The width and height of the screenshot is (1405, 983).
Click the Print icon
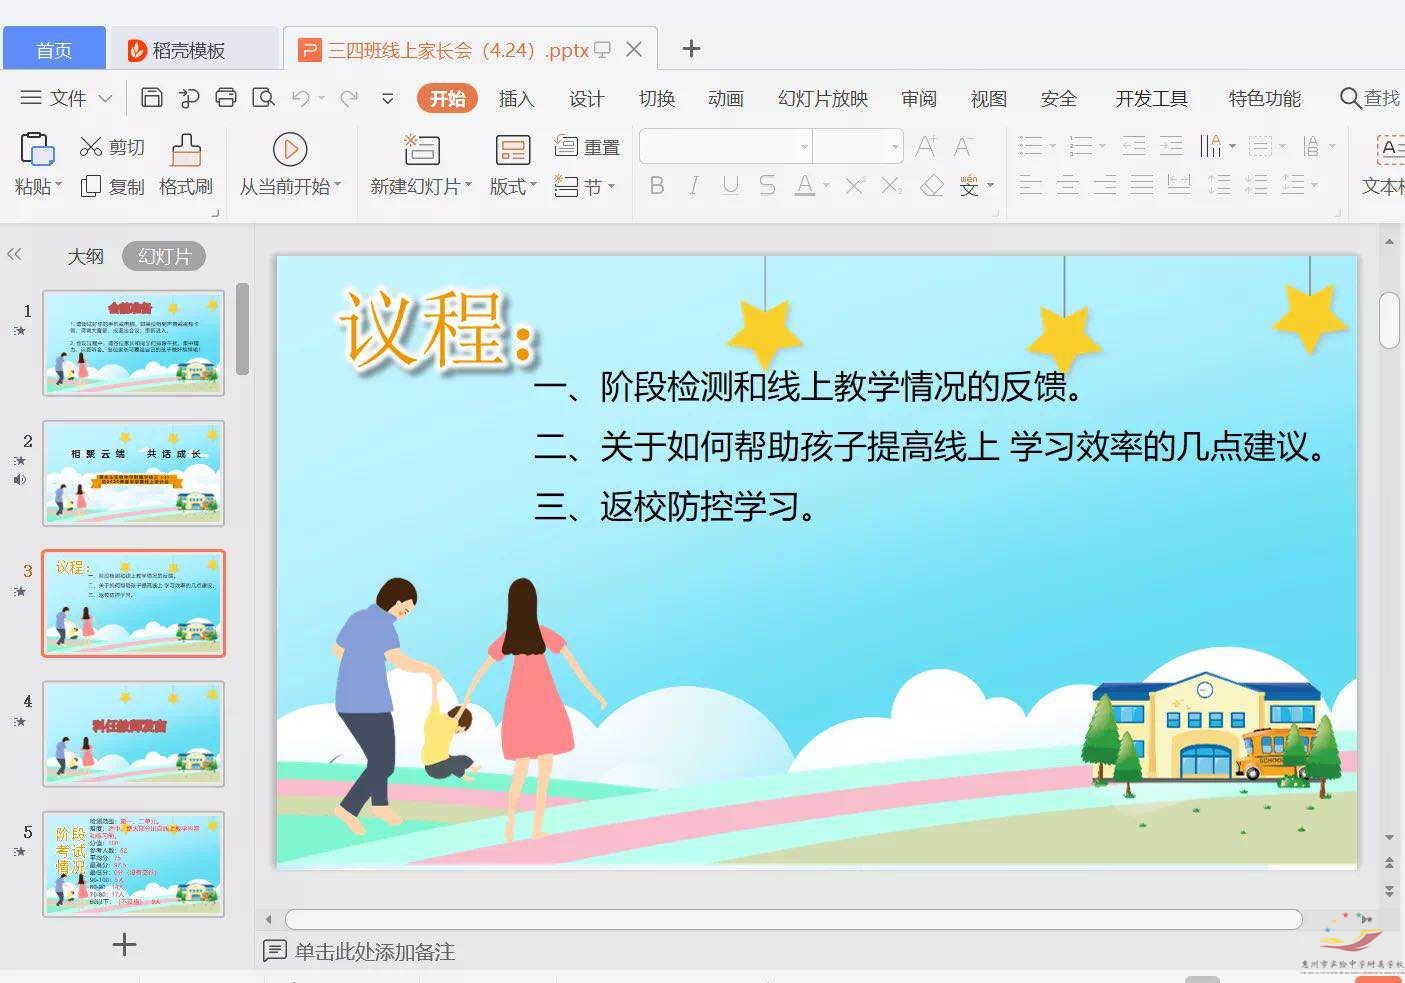(x=226, y=97)
